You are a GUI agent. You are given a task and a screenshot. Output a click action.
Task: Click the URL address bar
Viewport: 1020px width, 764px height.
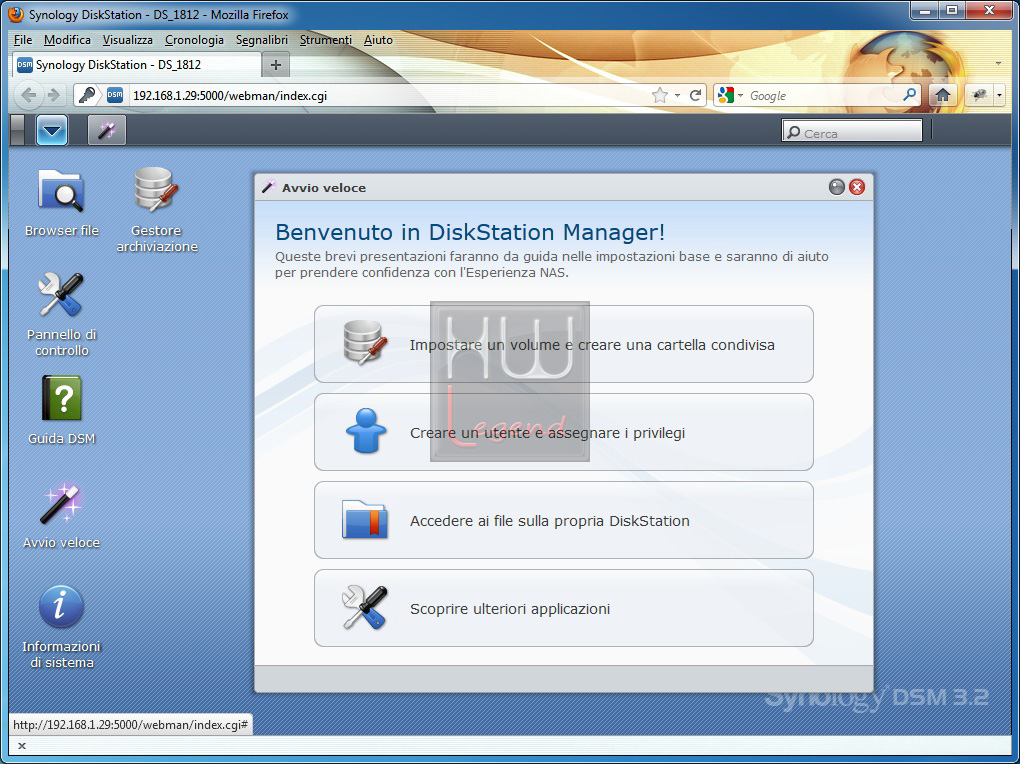(388, 96)
